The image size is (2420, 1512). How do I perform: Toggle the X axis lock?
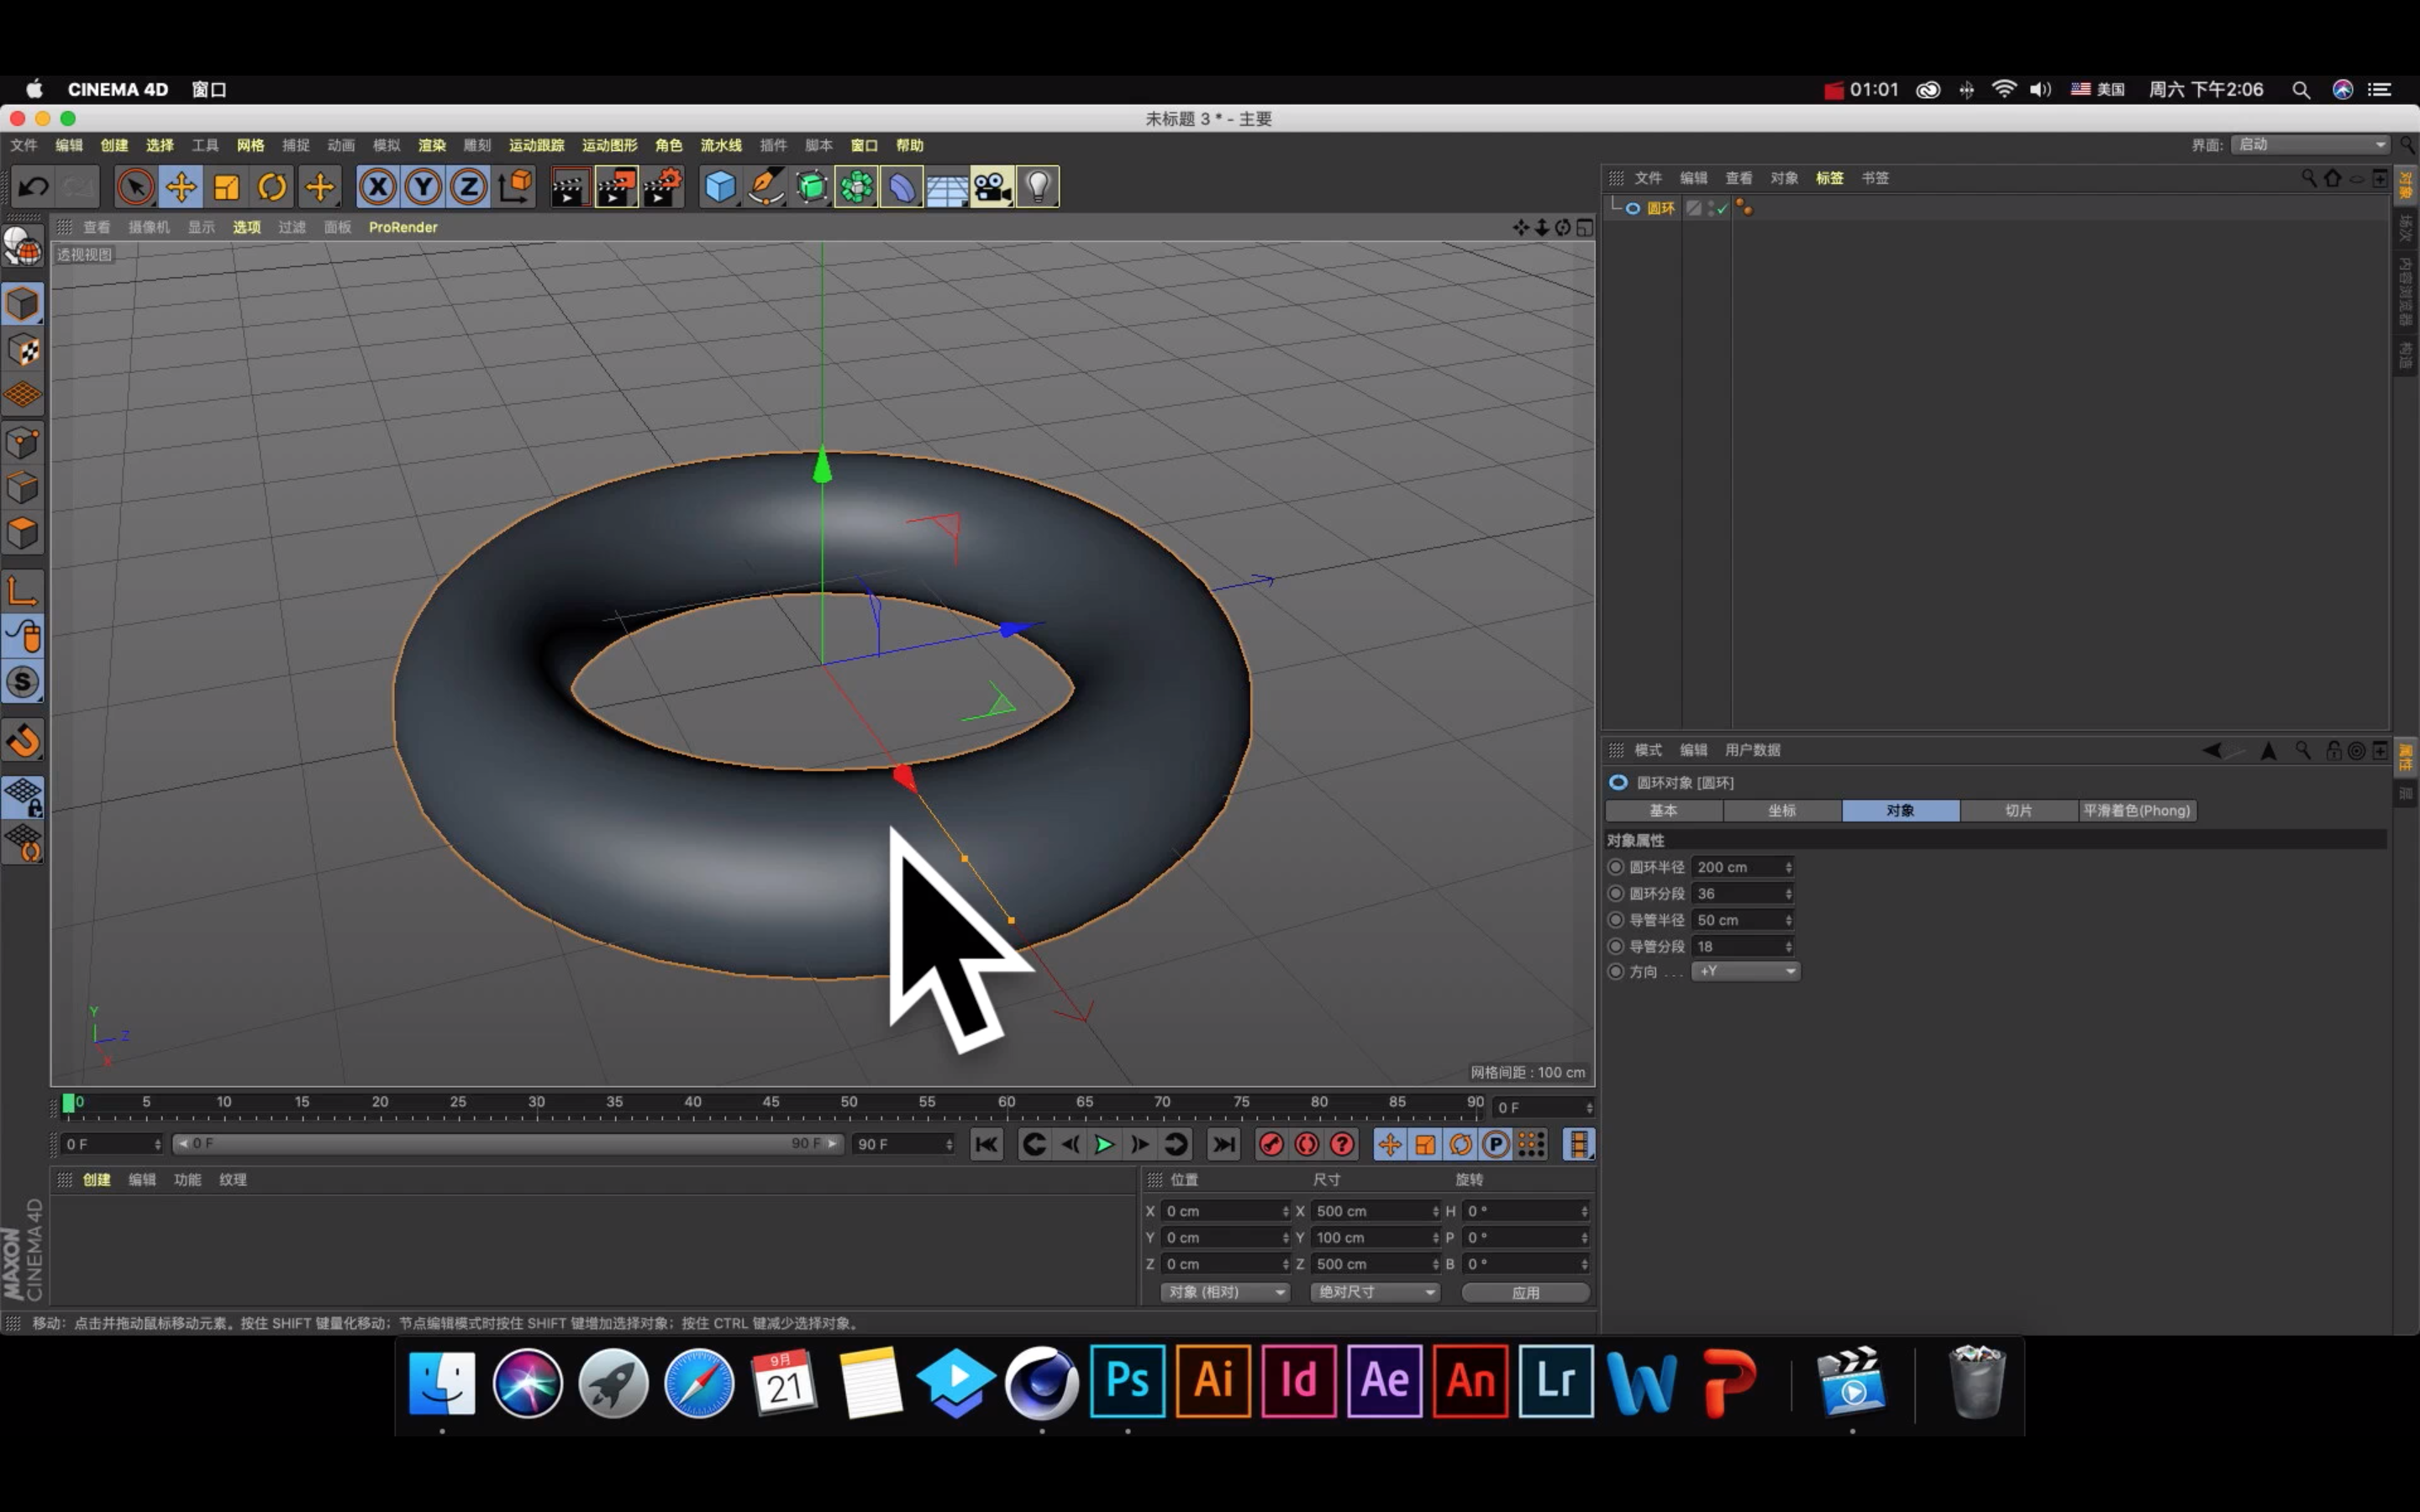[x=378, y=187]
